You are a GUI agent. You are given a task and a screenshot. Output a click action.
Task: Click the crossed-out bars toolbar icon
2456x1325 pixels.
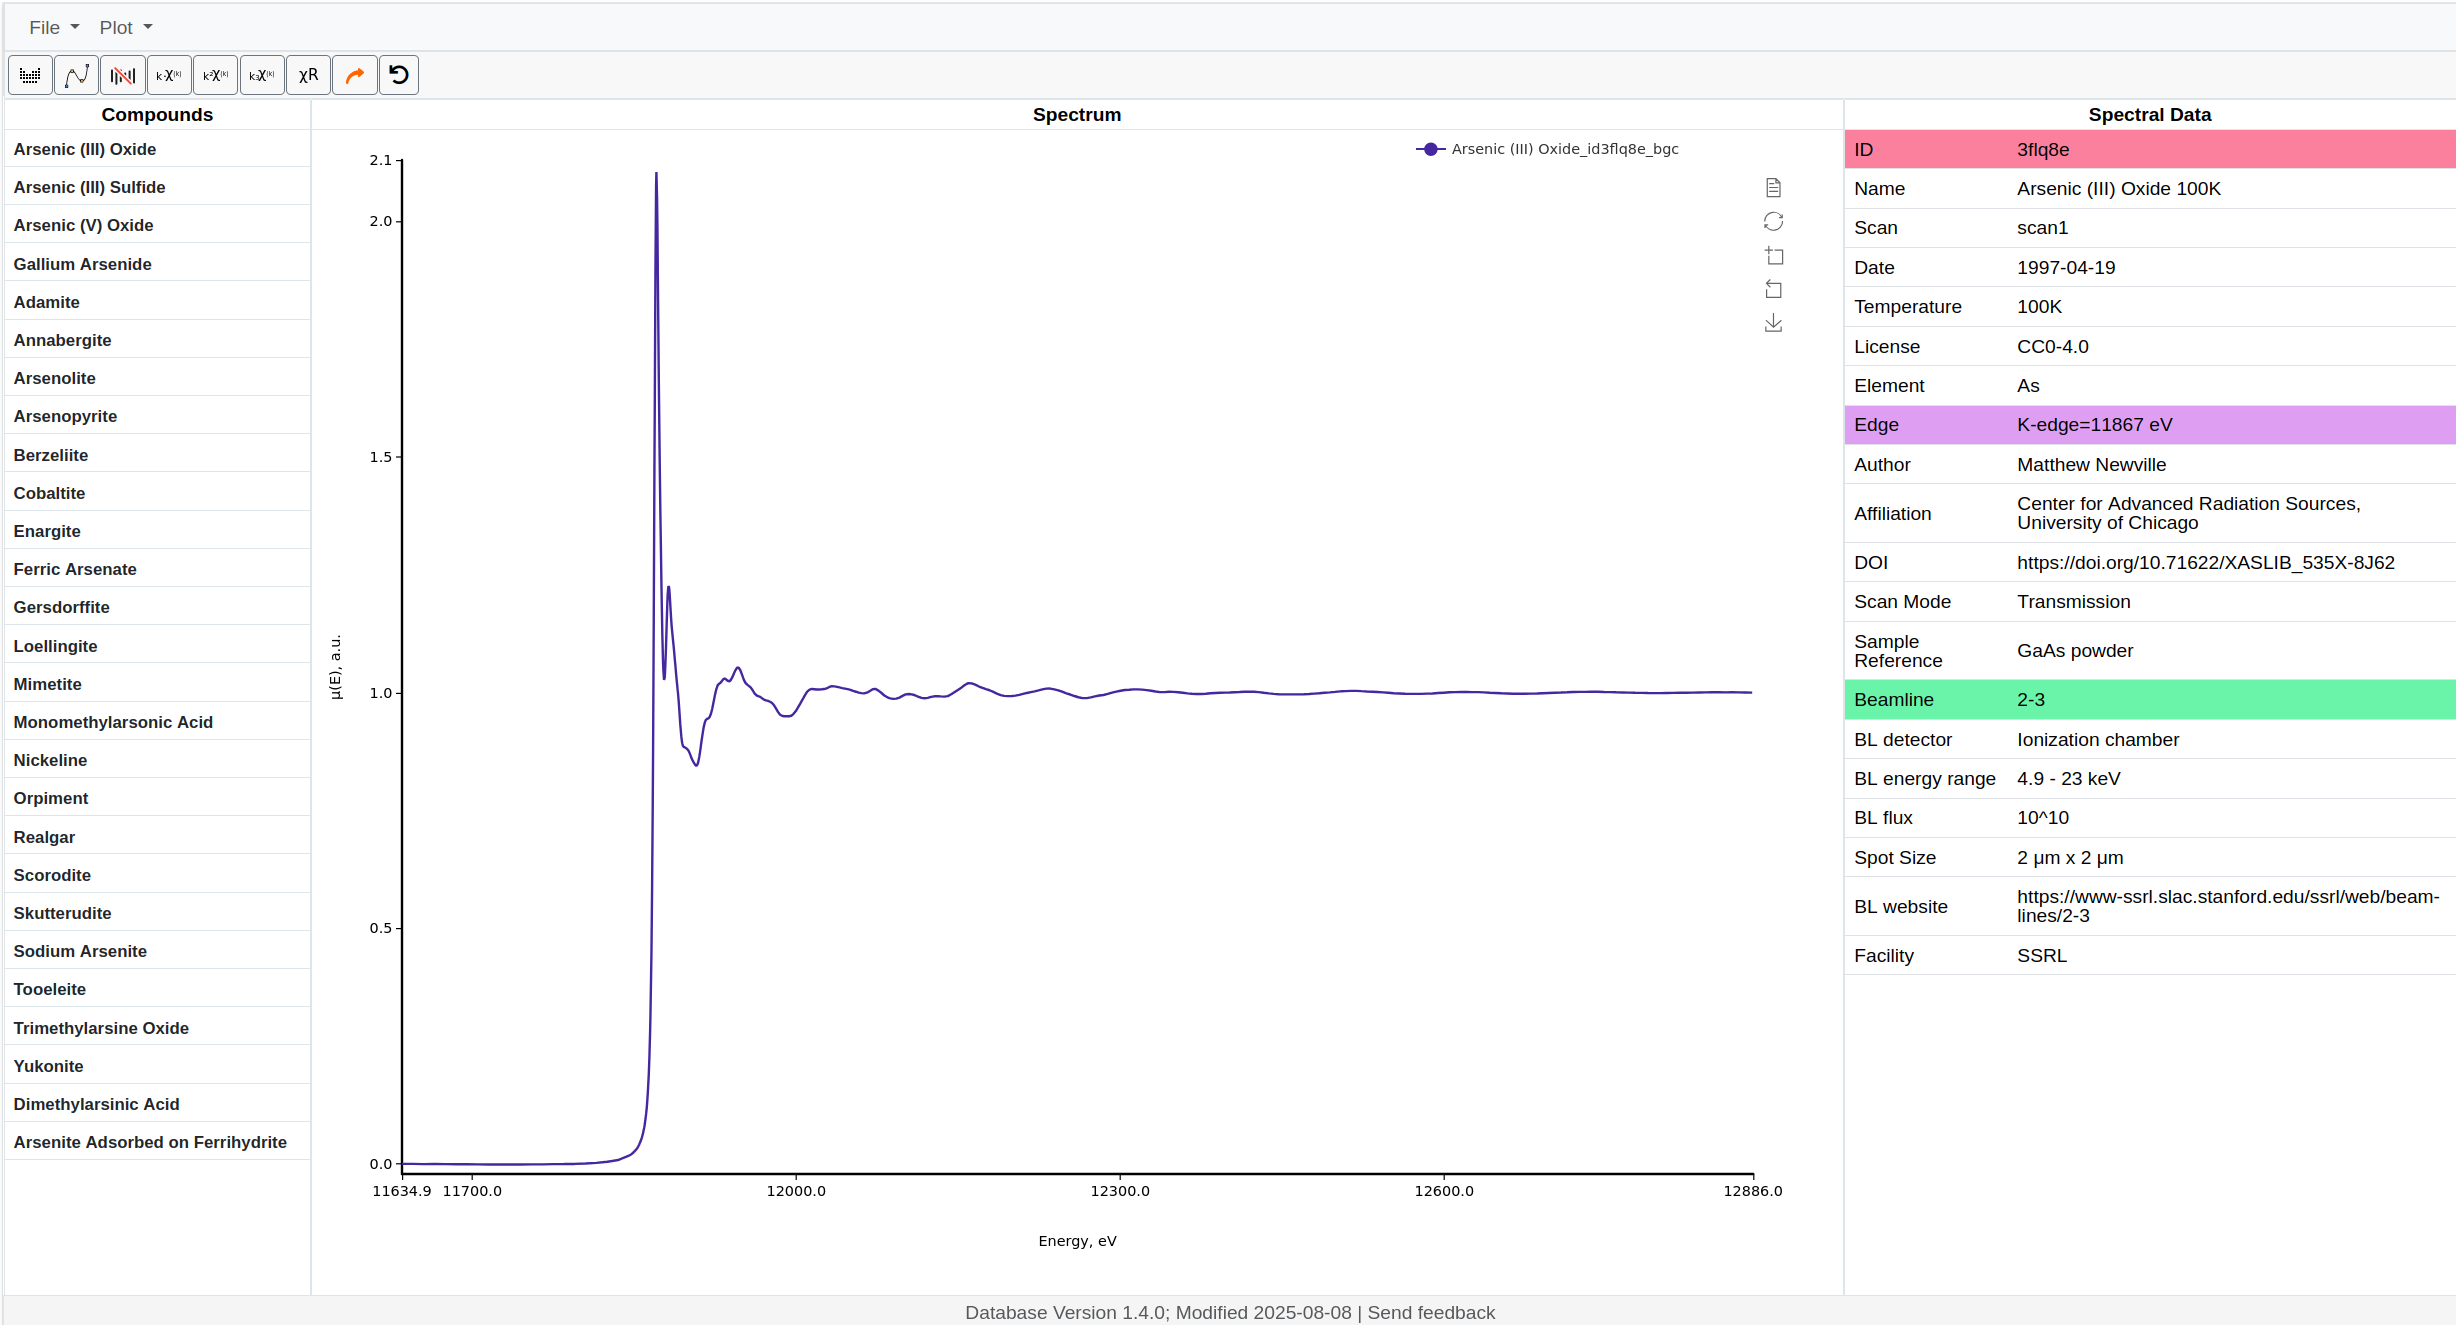pos(123,75)
